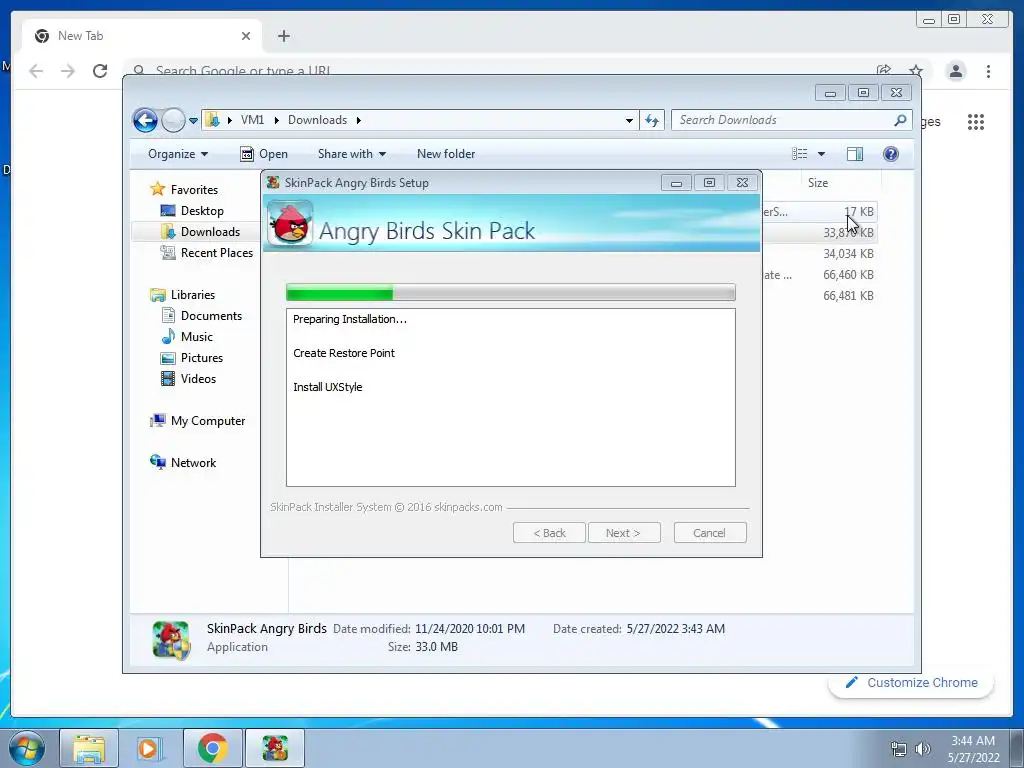Click the Explorer forward navigation arrow

tap(173, 120)
